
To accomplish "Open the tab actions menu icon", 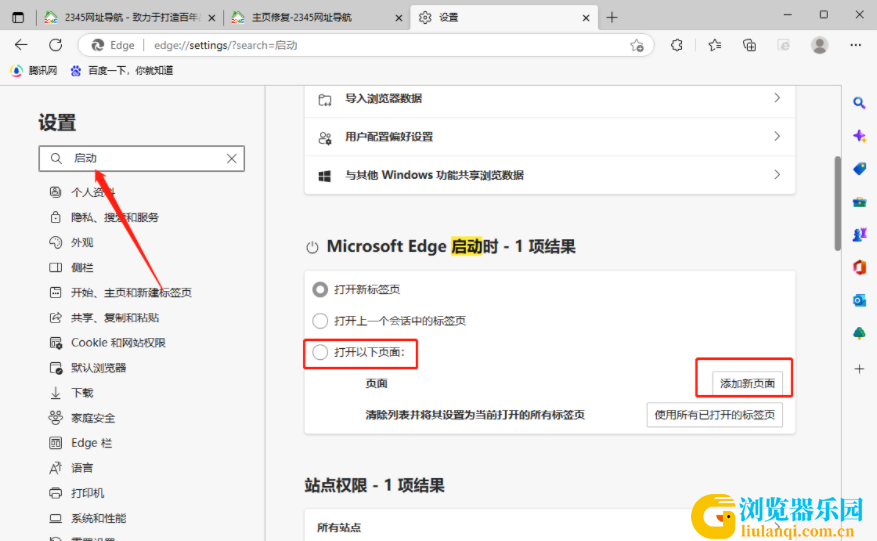I will [x=18, y=17].
